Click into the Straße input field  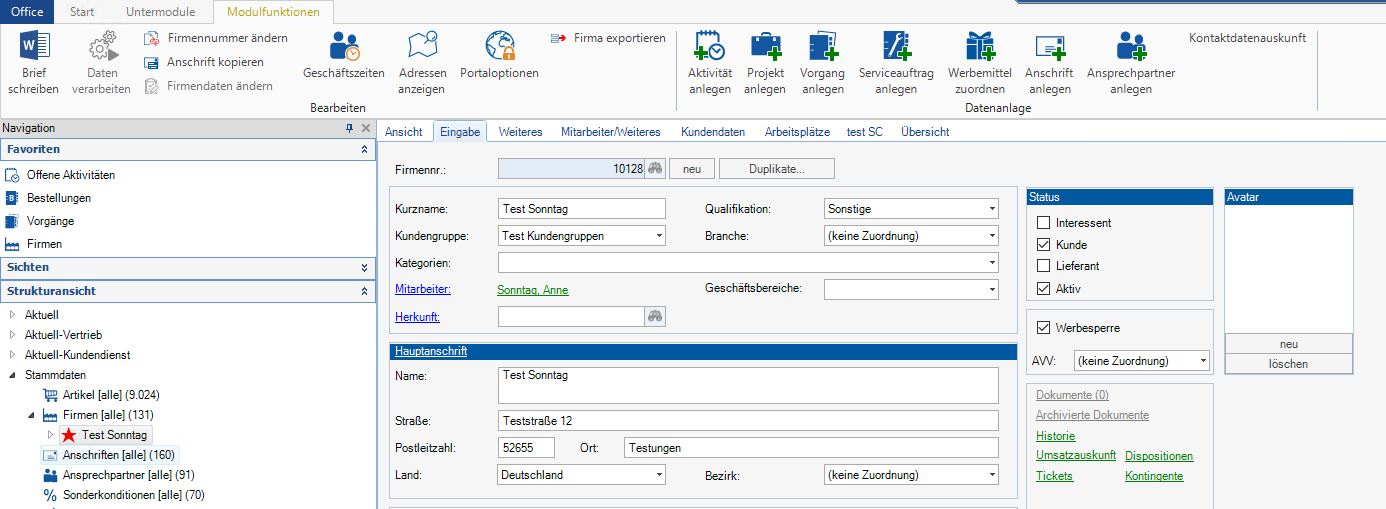[747, 421]
